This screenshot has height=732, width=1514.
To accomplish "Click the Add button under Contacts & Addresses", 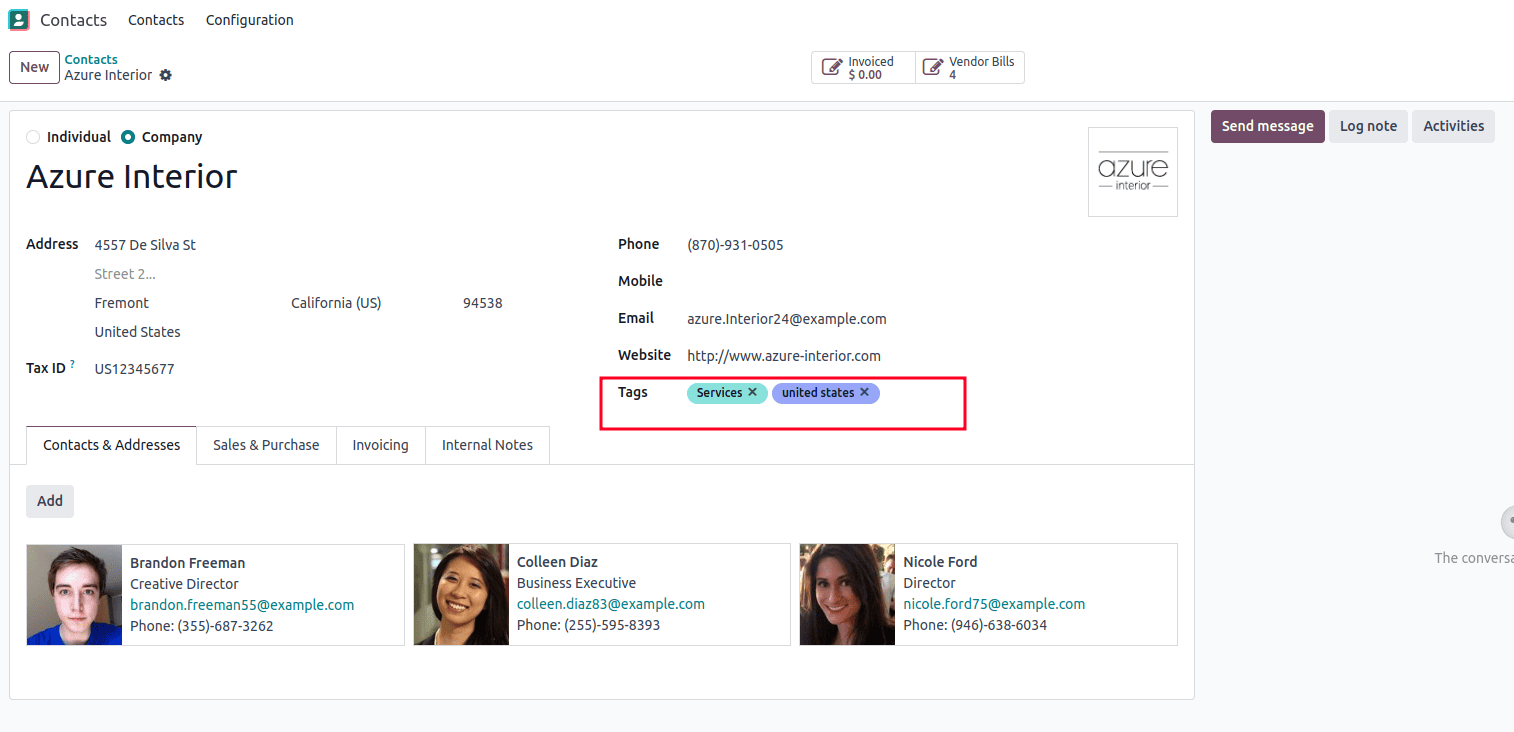I will point(50,501).
